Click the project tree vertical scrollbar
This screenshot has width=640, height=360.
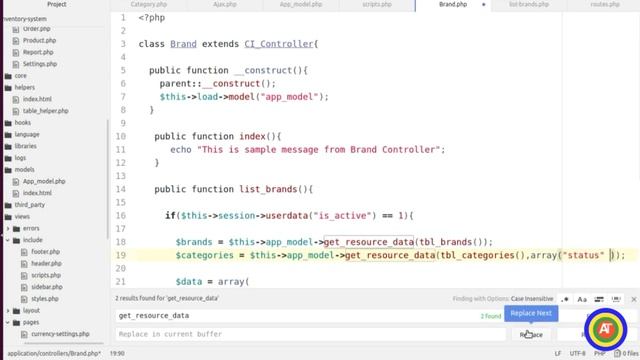click(108, 179)
